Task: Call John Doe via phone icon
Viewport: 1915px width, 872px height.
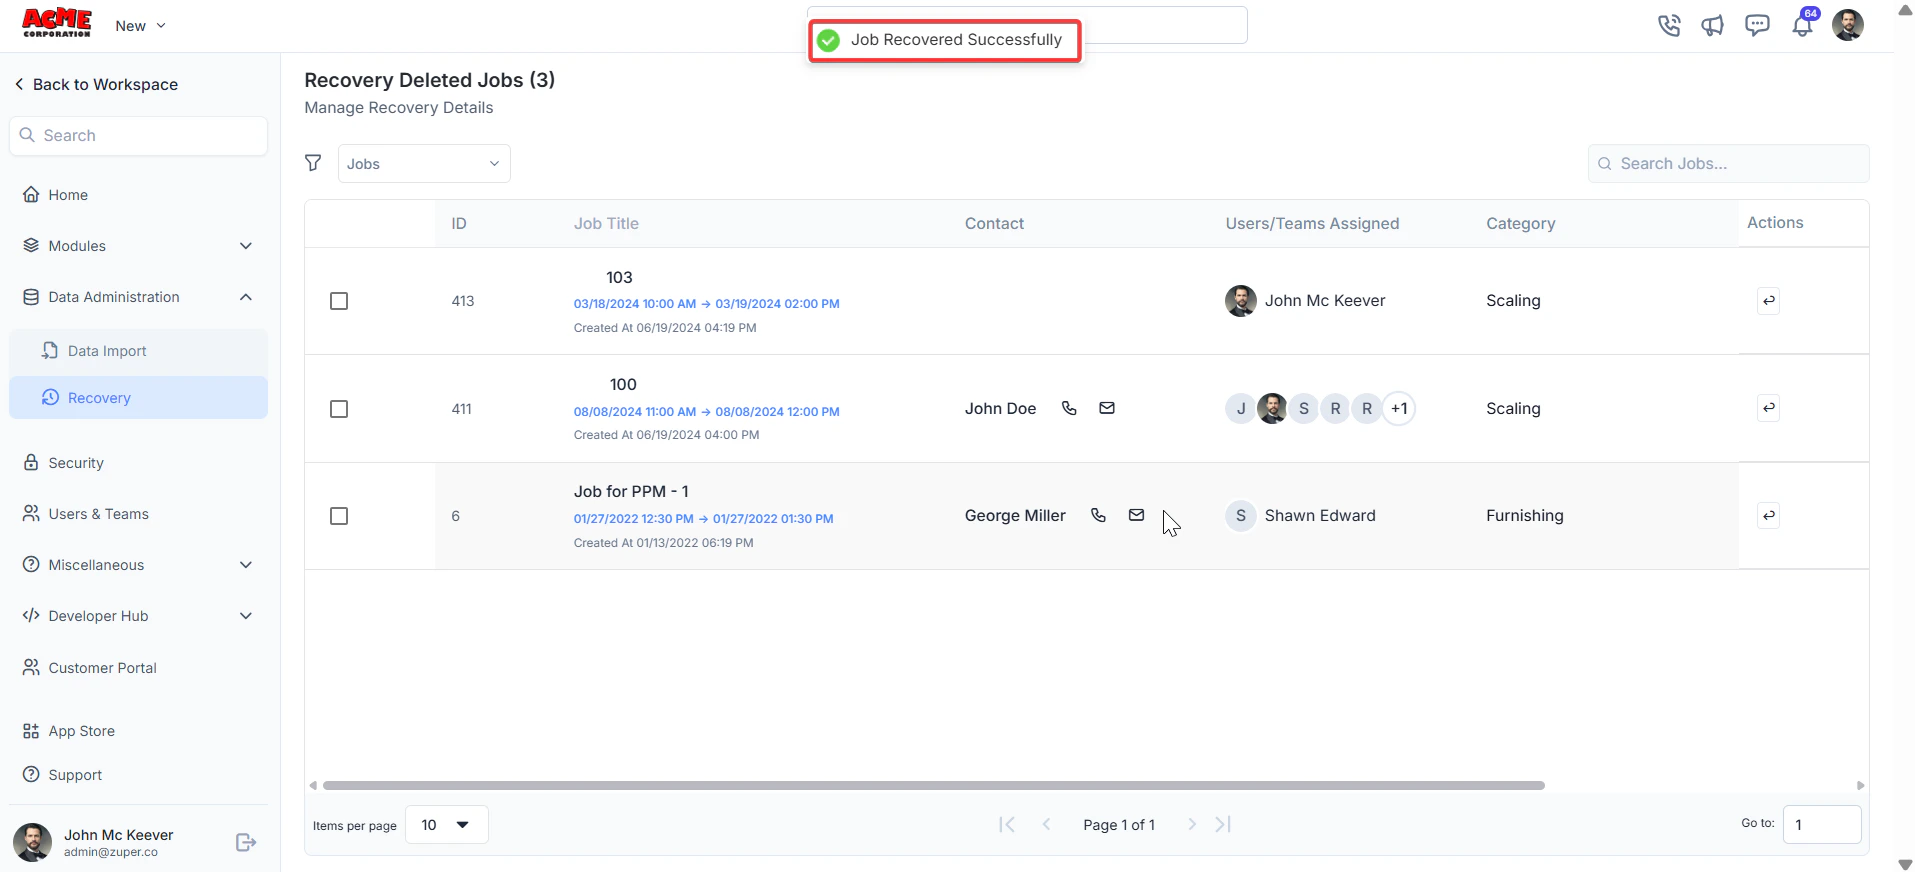Action: (x=1069, y=408)
